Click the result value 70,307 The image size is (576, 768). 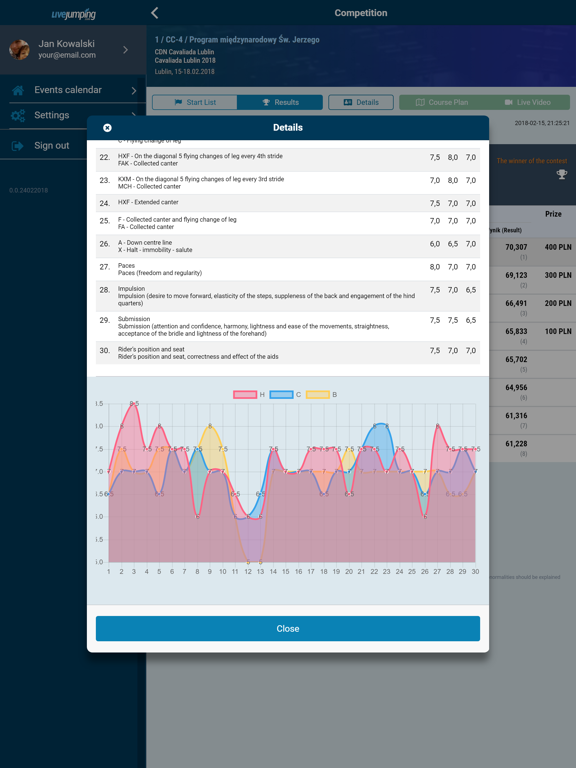click(516, 247)
